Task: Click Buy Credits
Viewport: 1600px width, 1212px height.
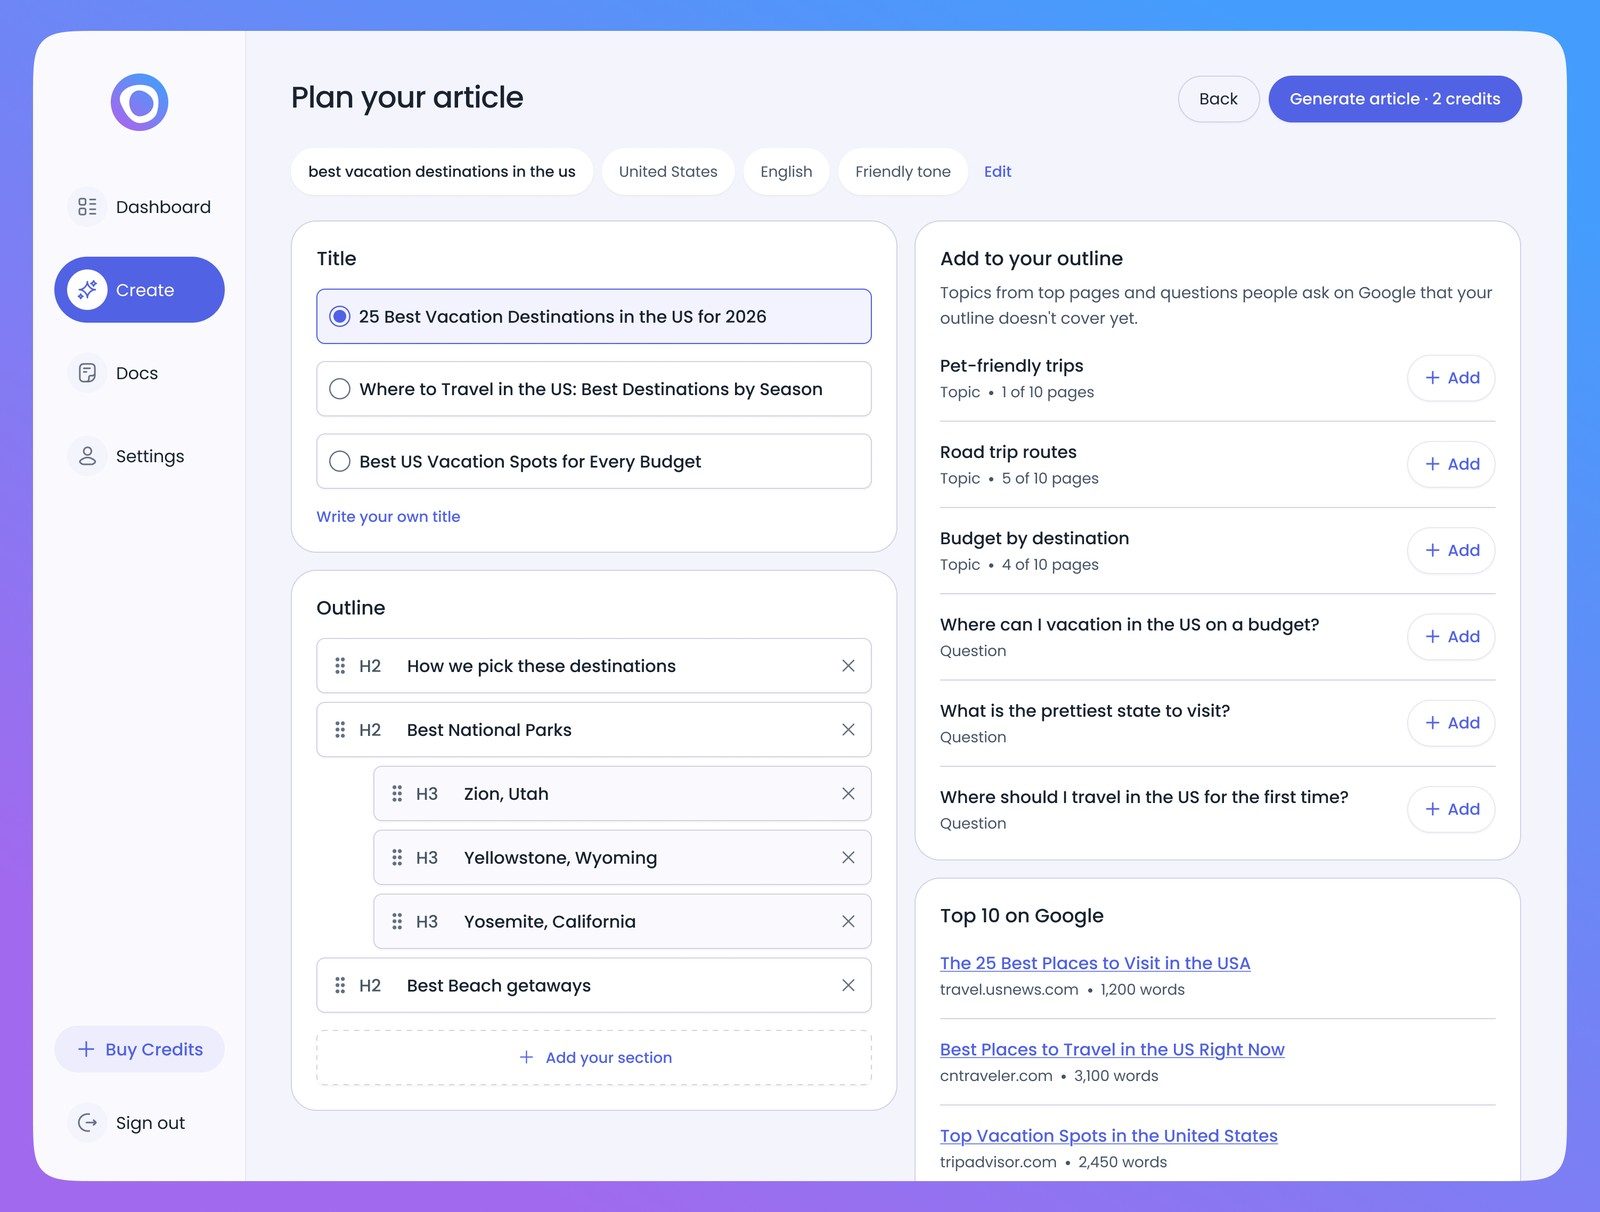Action: pyautogui.click(x=139, y=1049)
